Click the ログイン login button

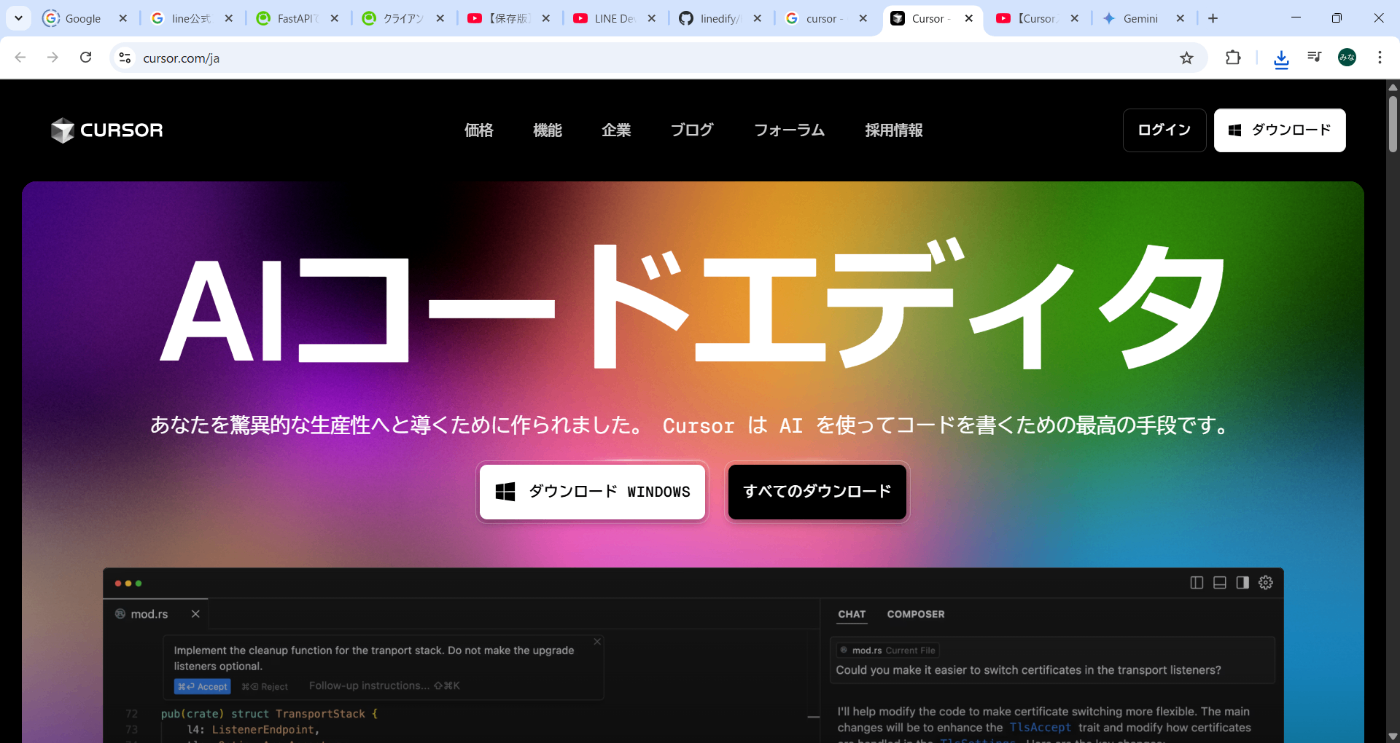[x=1164, y=130]
